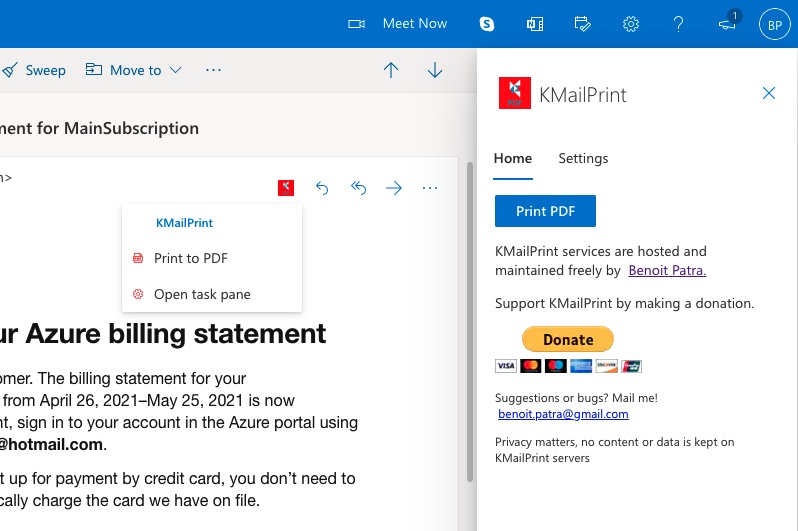Image resolution: width=798 pixels, height=531 pixels.
Task: Click the 'Azure billing statement' heading
Action: pos(176,334)
